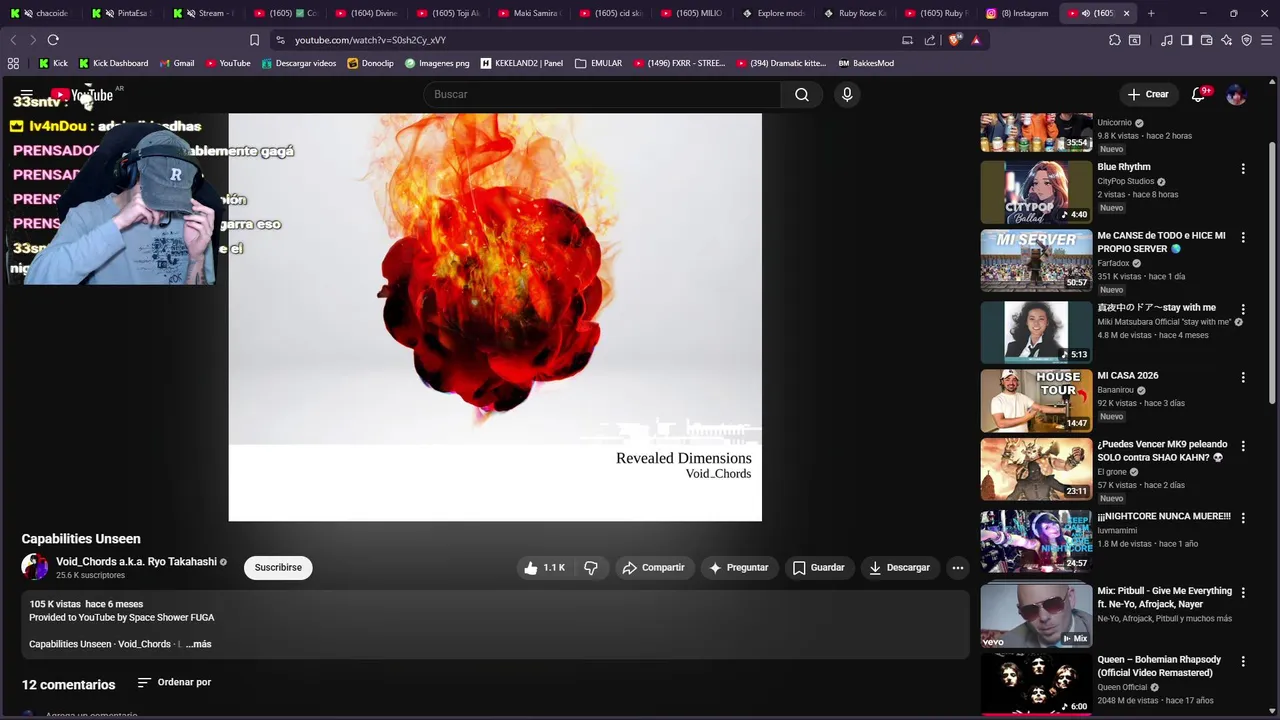Open more actions ellipsis under video
This screenshot has width=1280, height=720.
[x=957, y=567]
